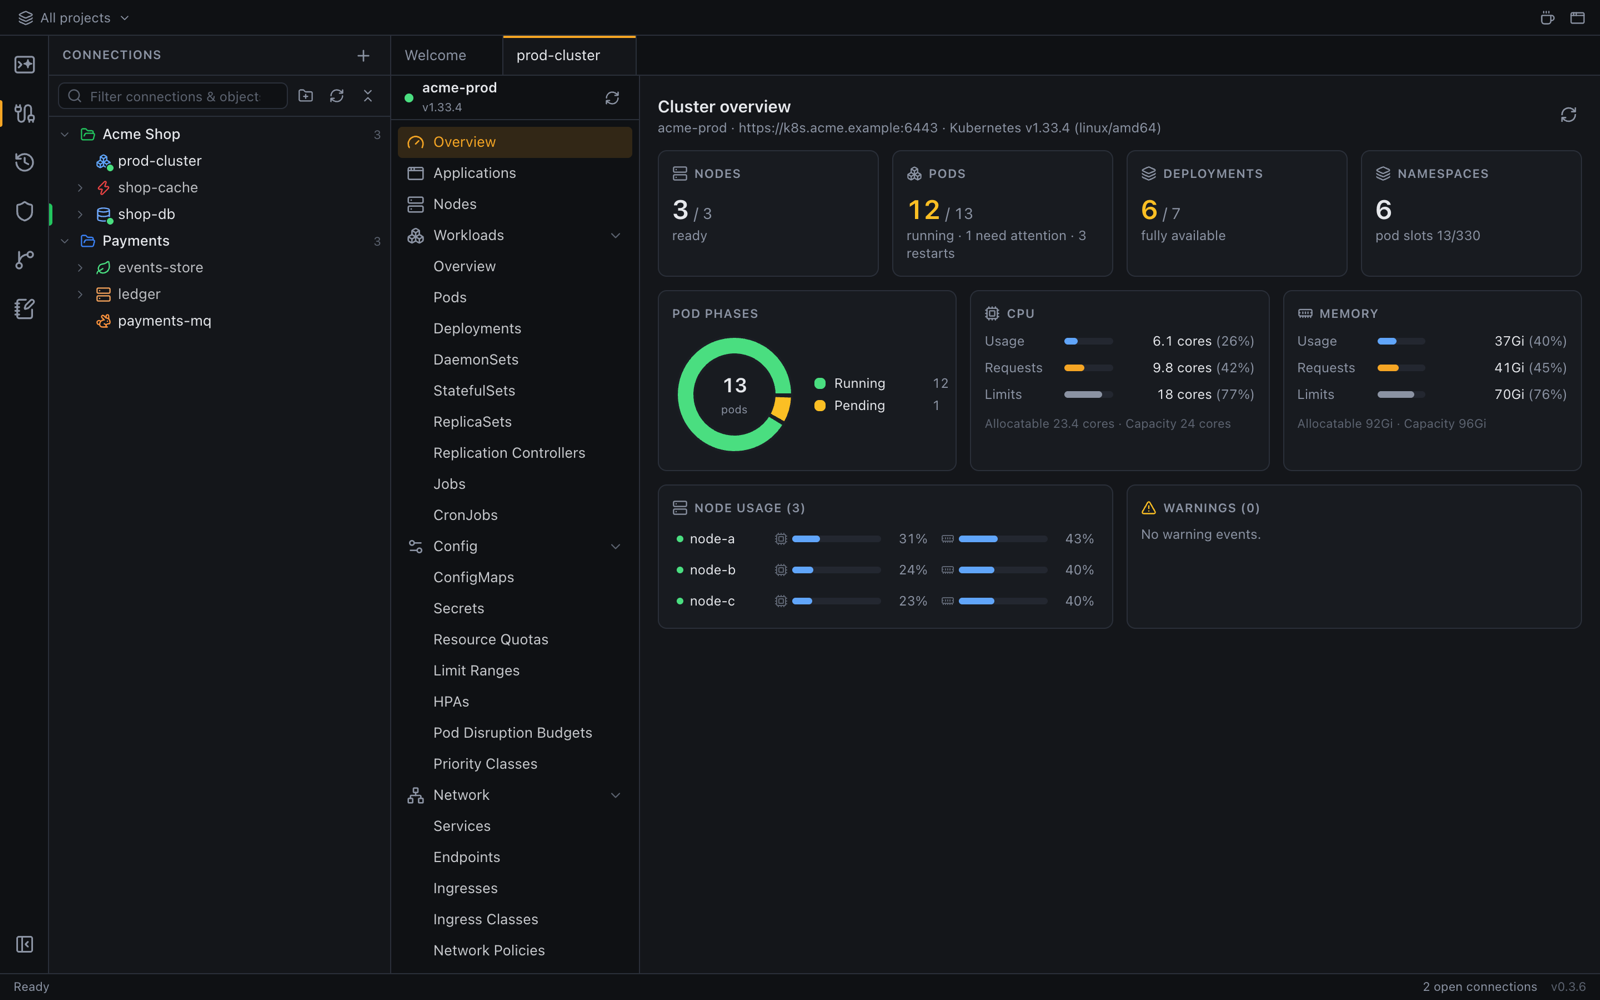The width and height of the screenshot is (1600, 1000).
Task: Collapse the Payments folder
Action: click(65, 241)
